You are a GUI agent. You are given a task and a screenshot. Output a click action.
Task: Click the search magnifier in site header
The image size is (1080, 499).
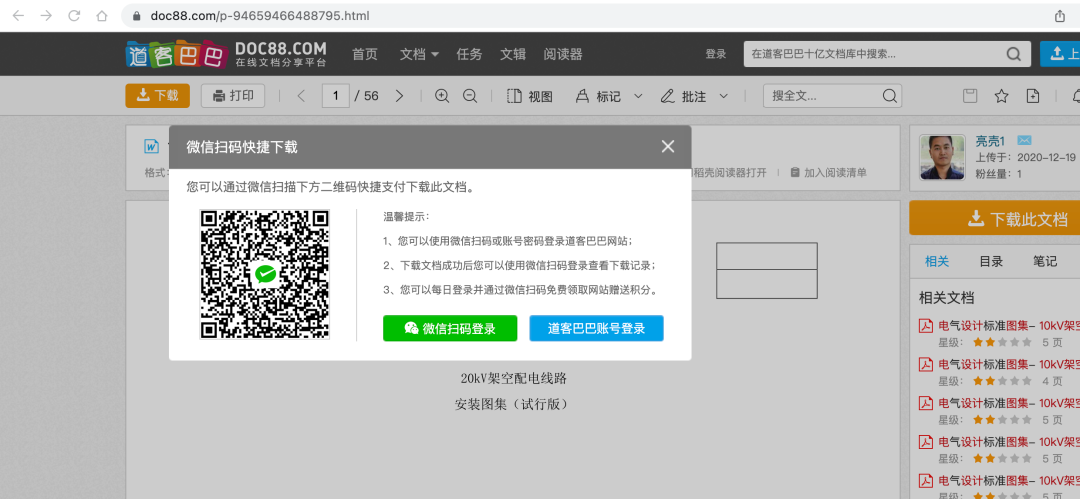[1013, 54]
